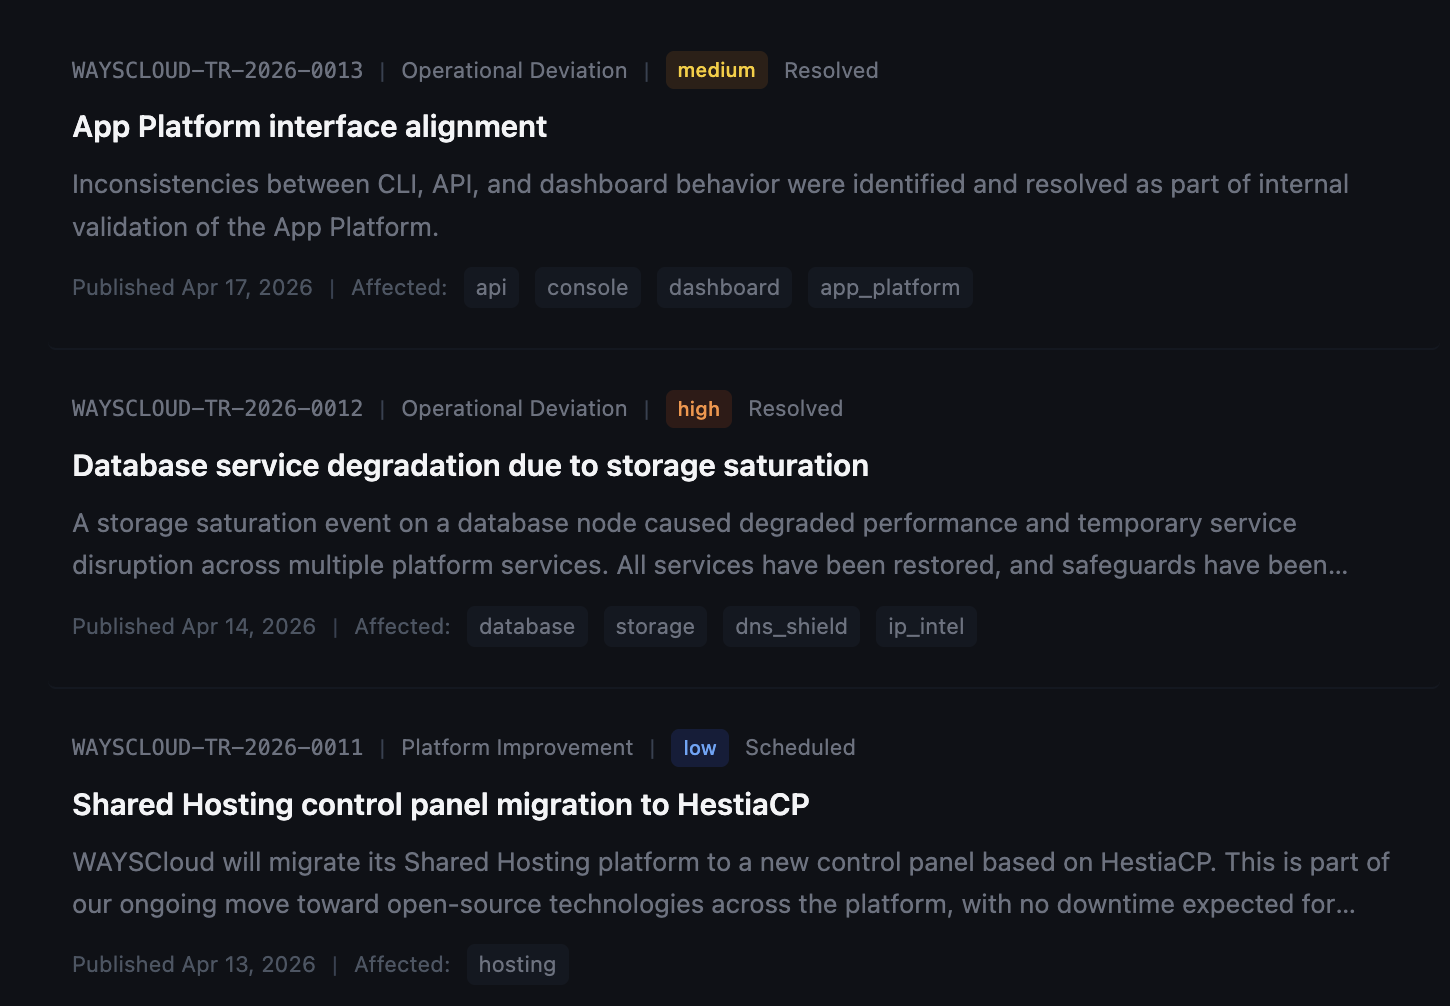Click the storage affected tag

coord(655,626)
